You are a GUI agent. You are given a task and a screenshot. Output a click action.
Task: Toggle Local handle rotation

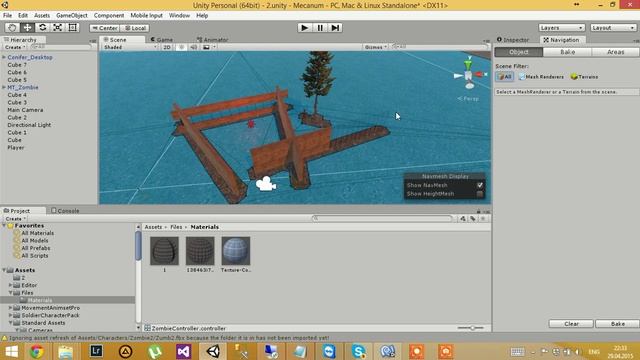pos(135,28)
